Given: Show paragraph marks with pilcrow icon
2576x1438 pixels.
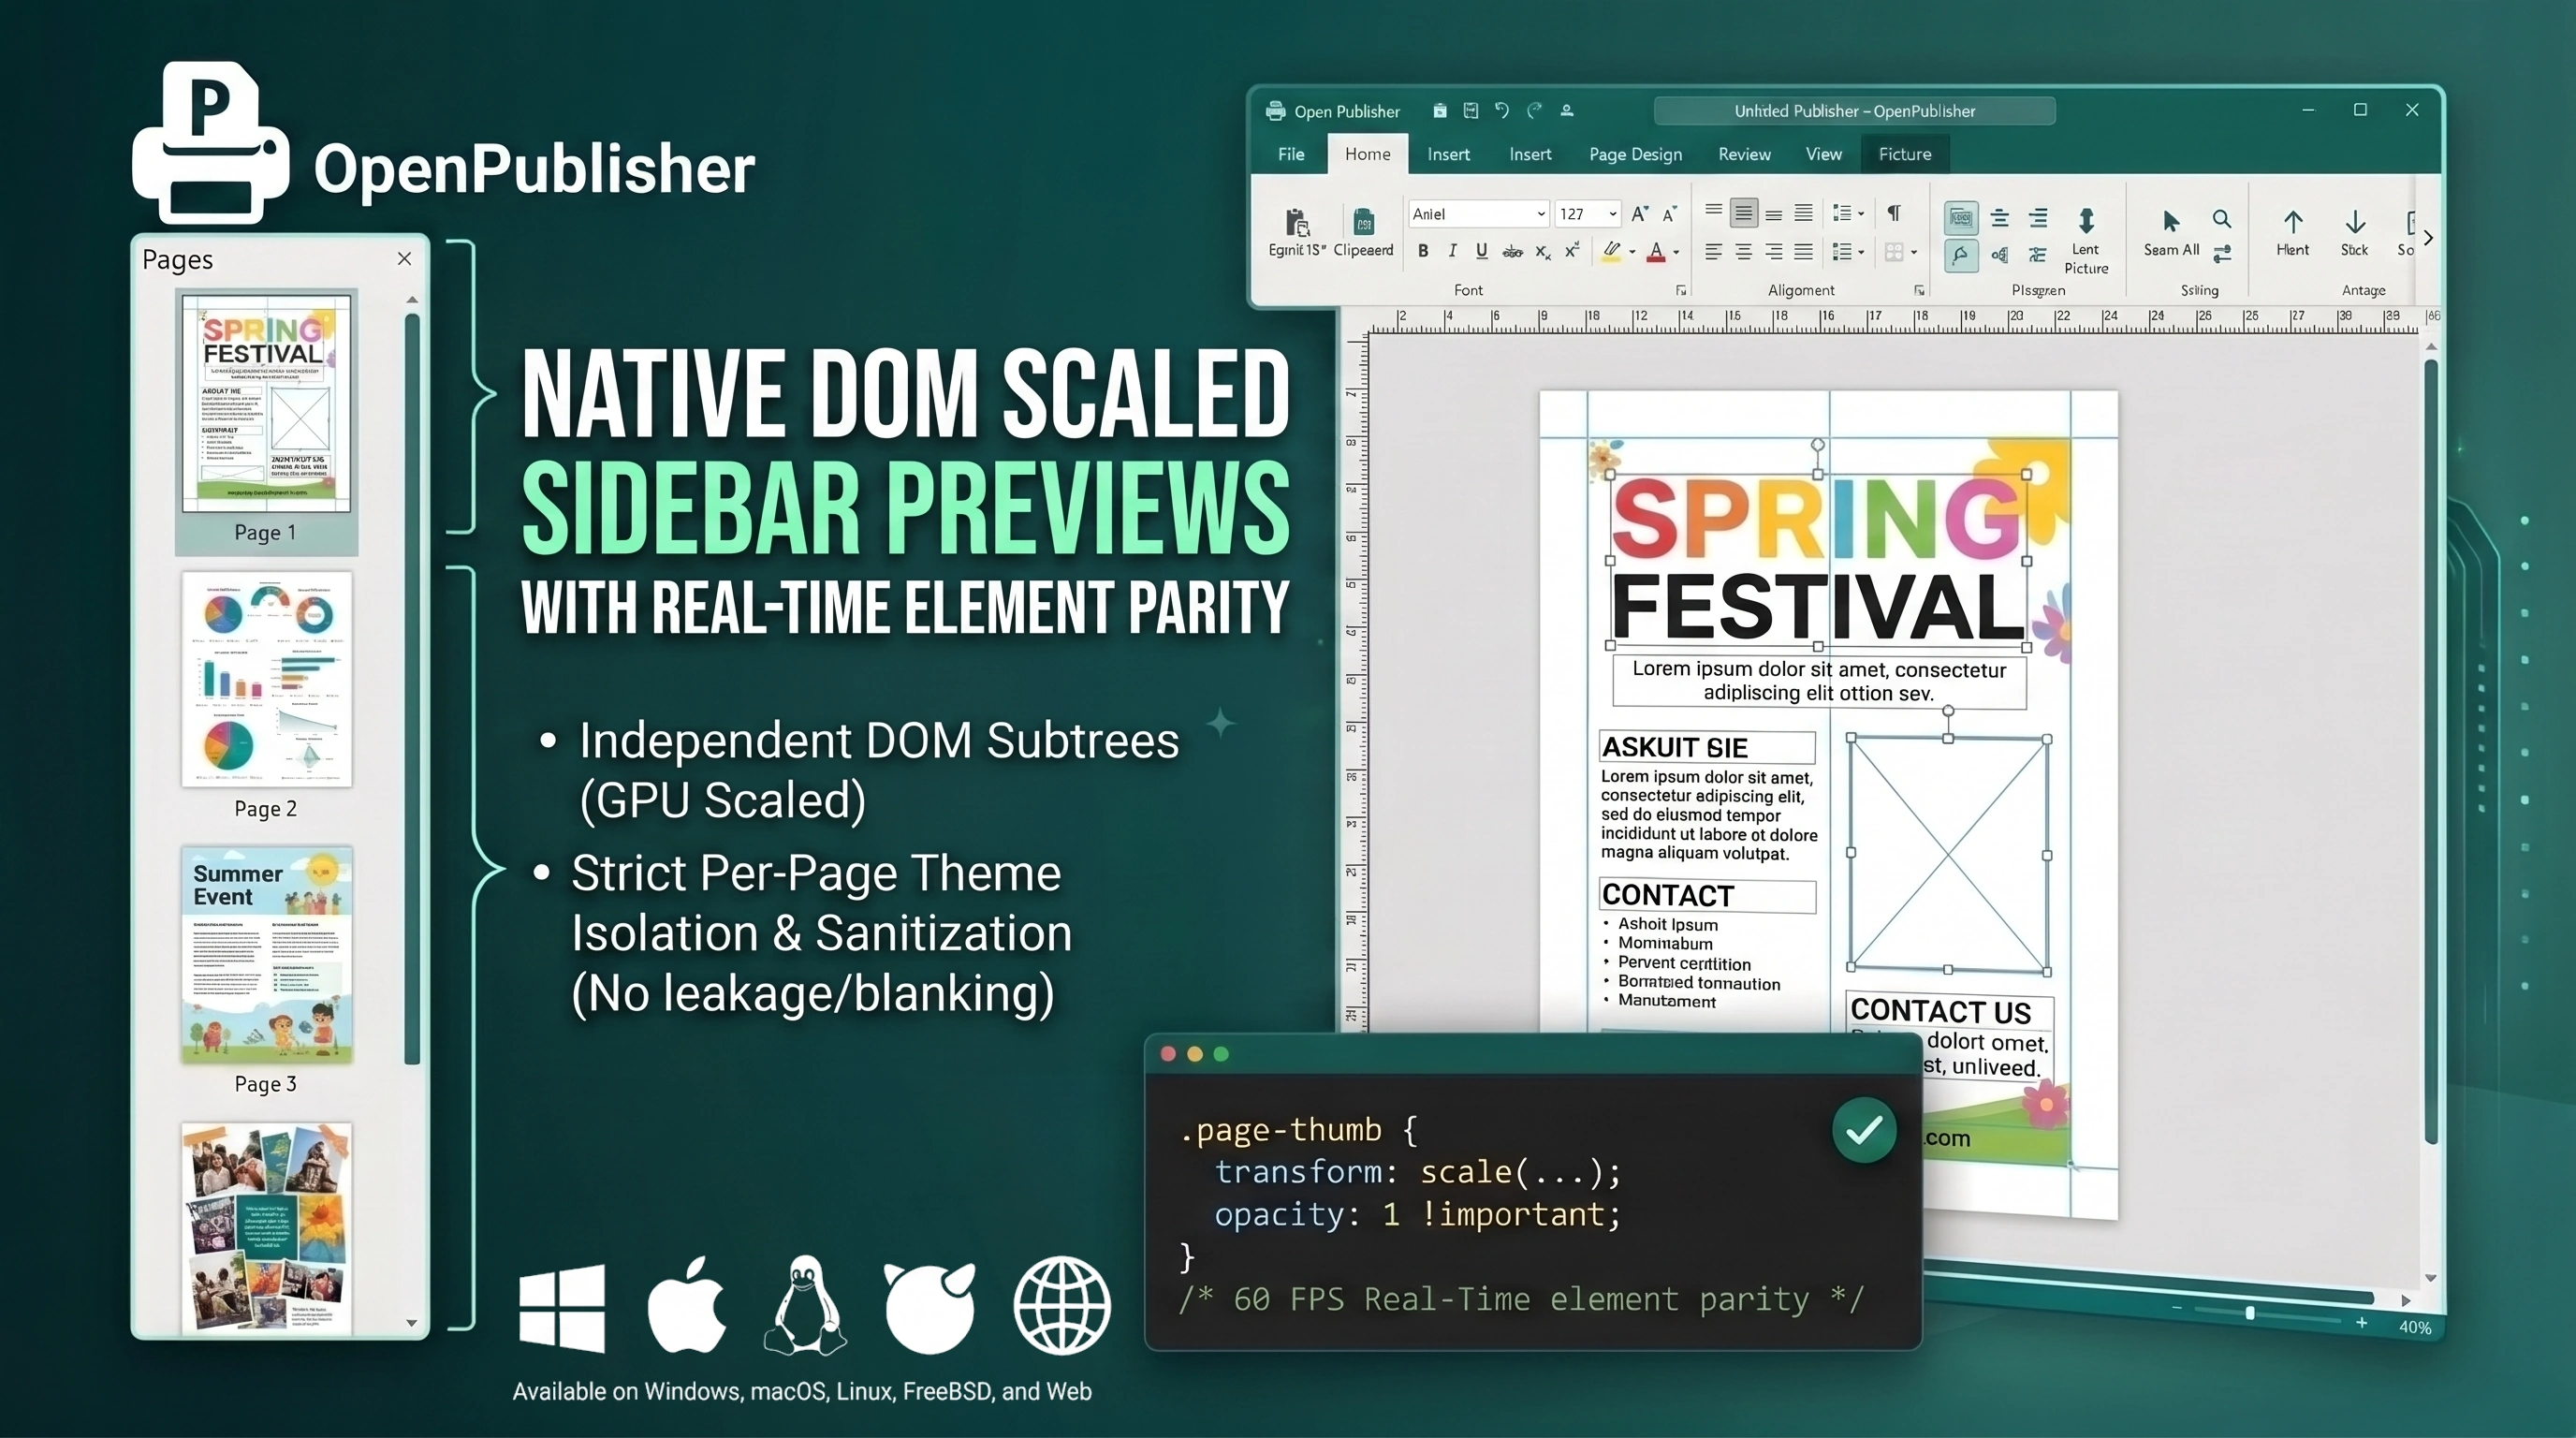Looking at the screenshot, I should point(1893,212).
